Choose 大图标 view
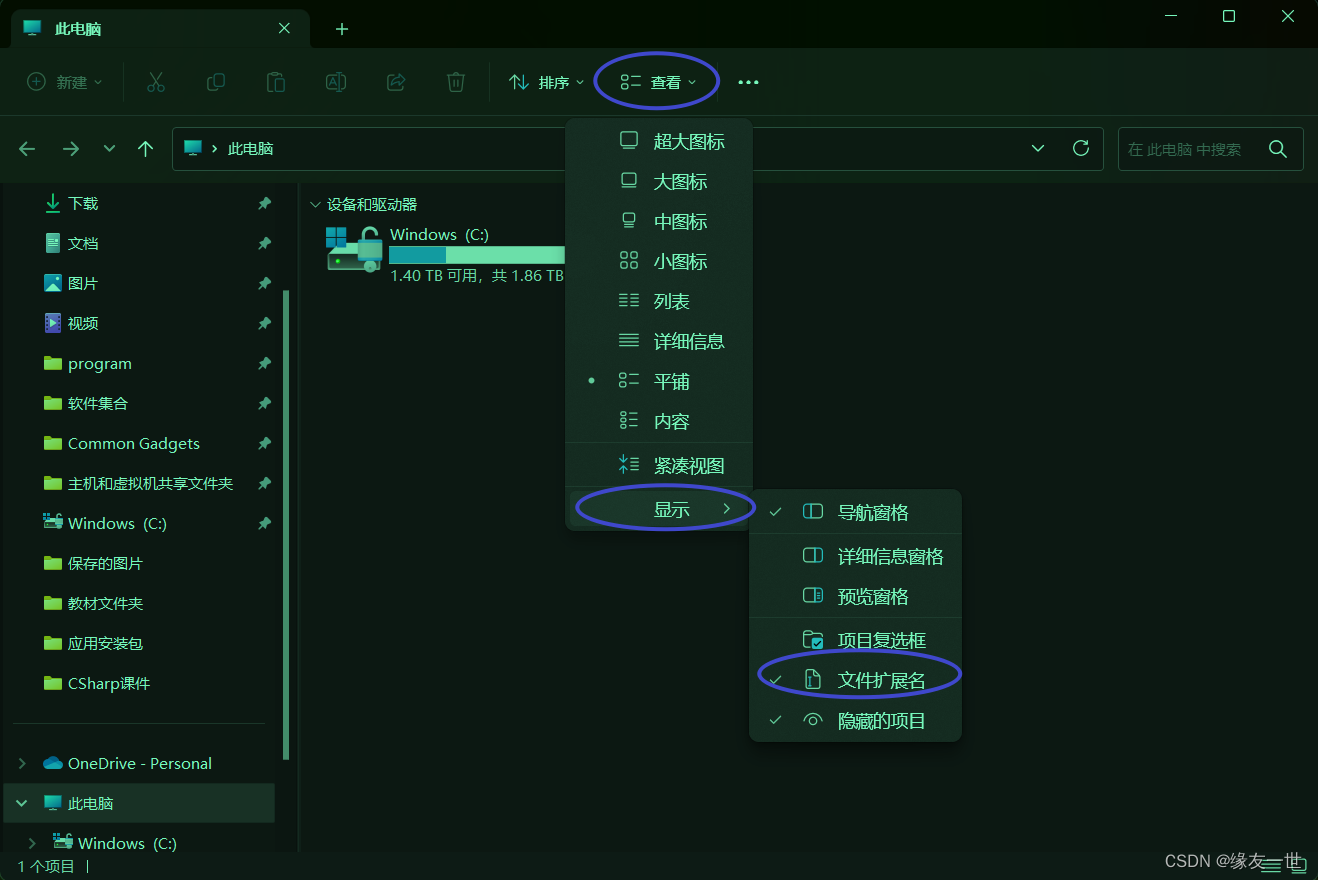The width and height of the screenshot is (1318, 880). coord(659,181)
